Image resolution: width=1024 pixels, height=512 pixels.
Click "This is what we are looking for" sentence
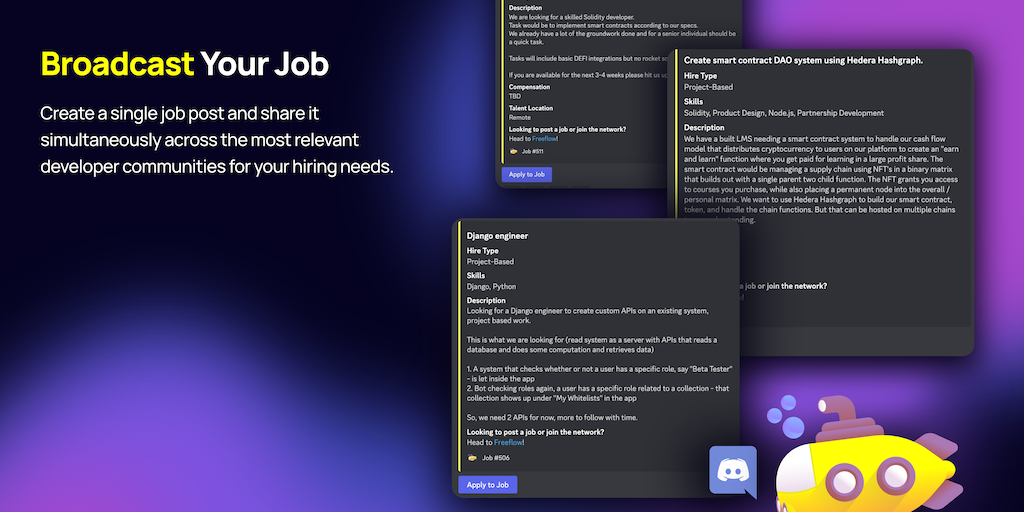[592, 344]
